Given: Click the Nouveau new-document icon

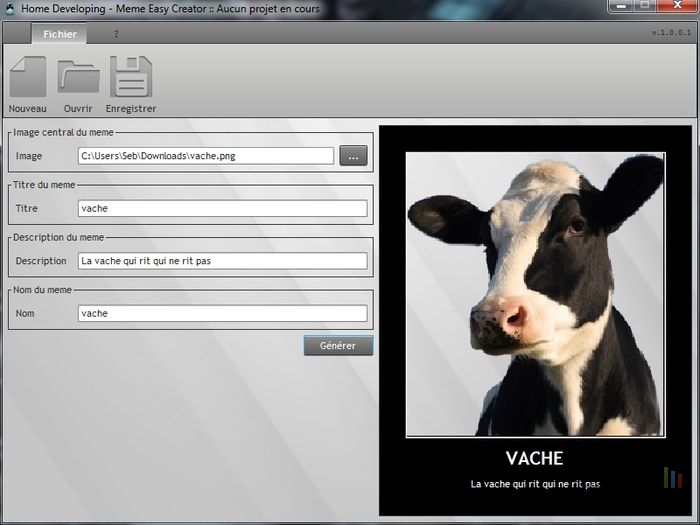Looking at the screenshot, I should (x=28, y=76).
